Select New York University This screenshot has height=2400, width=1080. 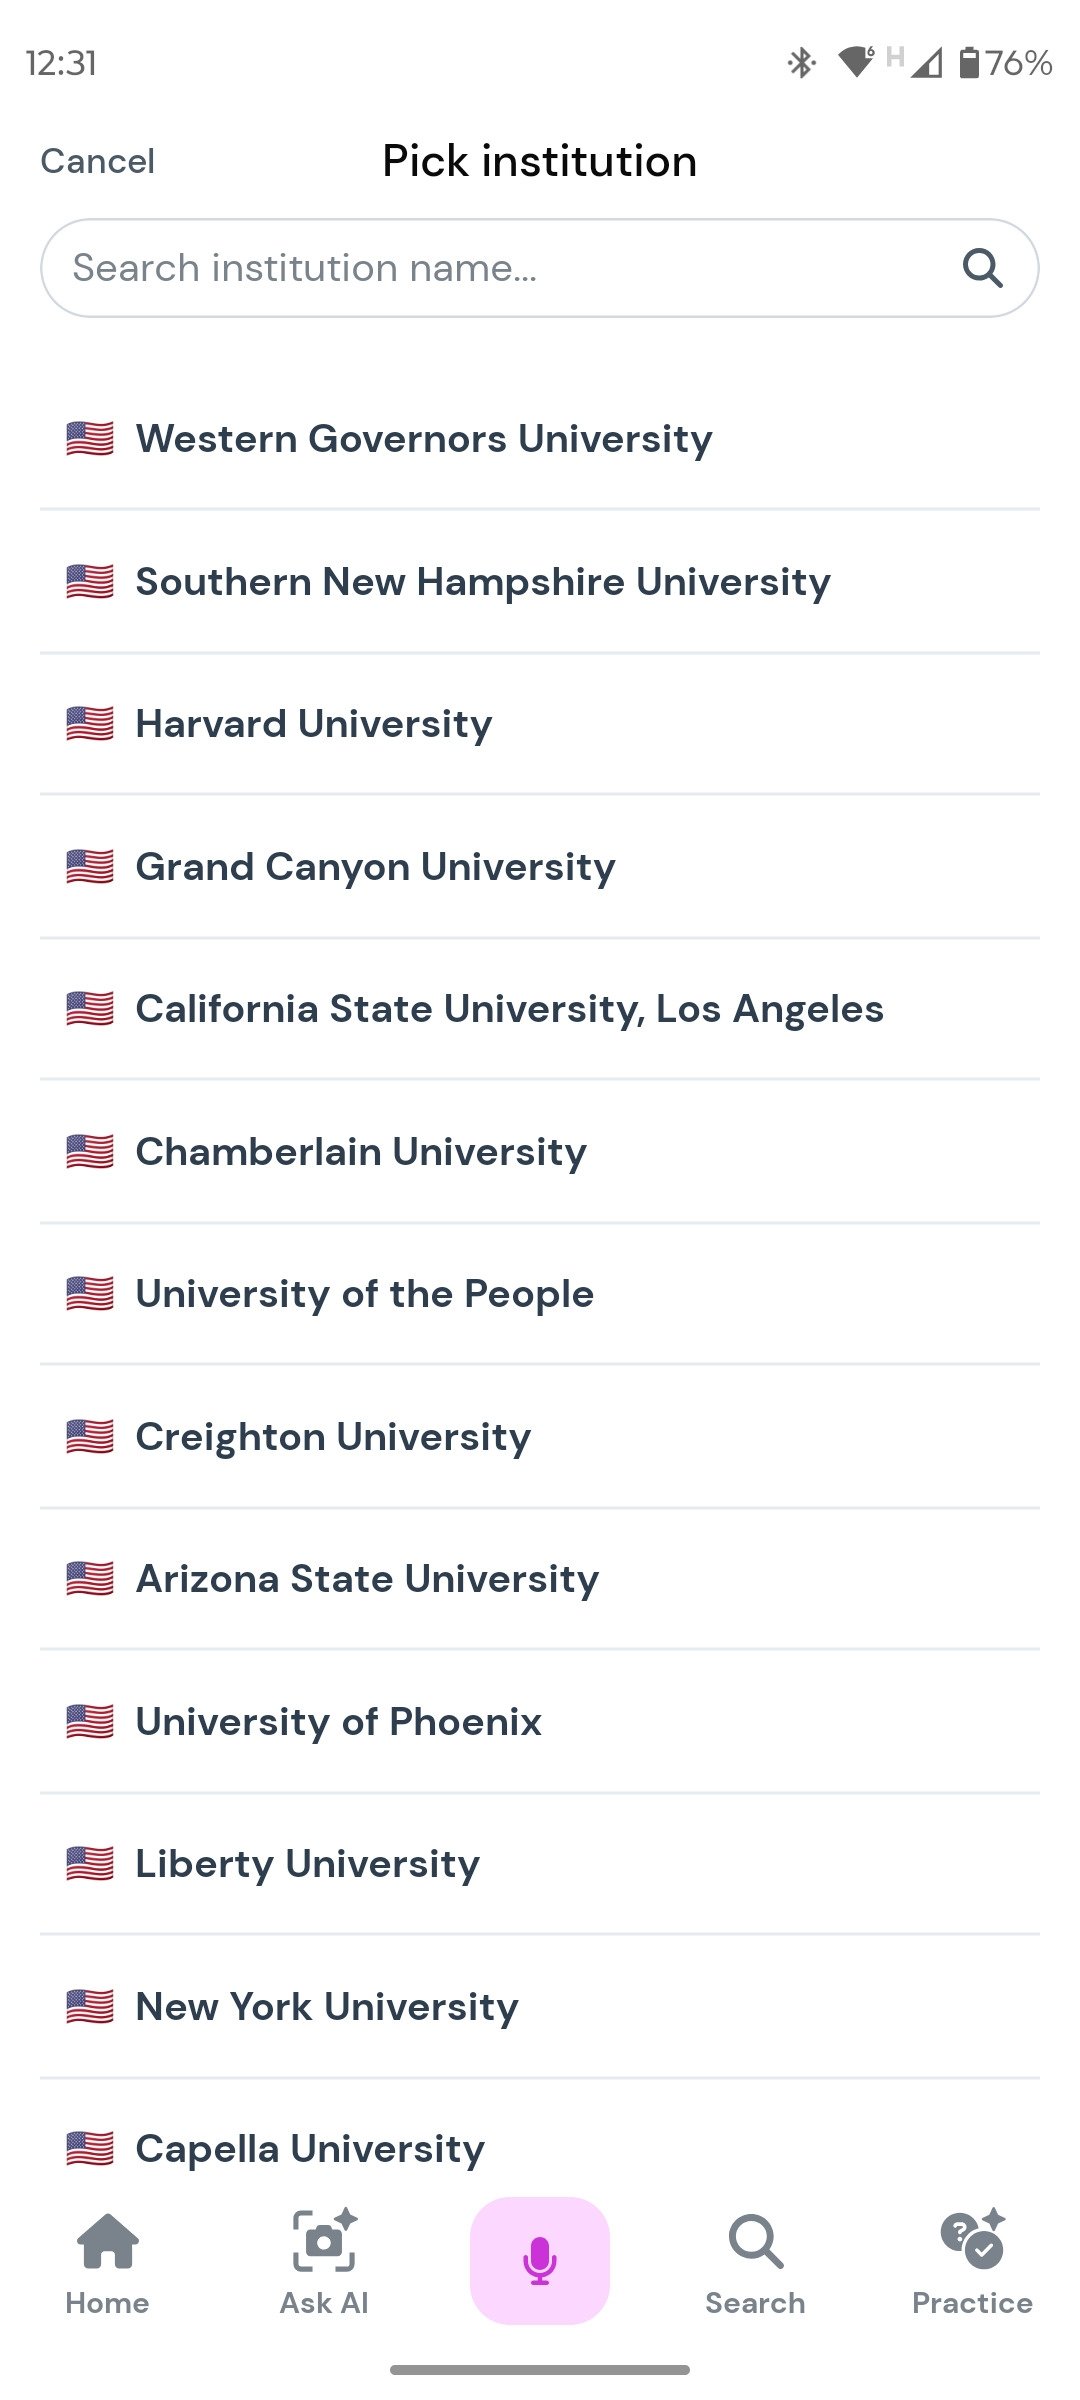pos(327,2007)
